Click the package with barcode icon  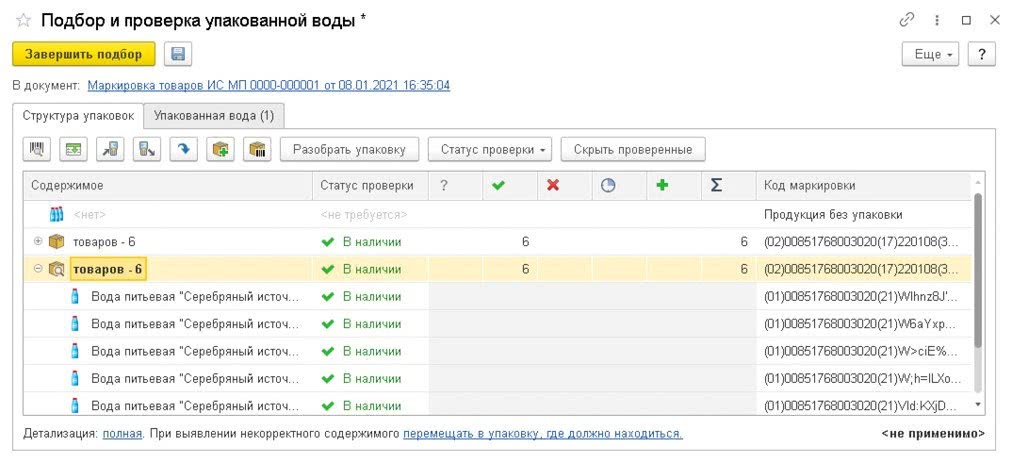(x=257, y=150)
